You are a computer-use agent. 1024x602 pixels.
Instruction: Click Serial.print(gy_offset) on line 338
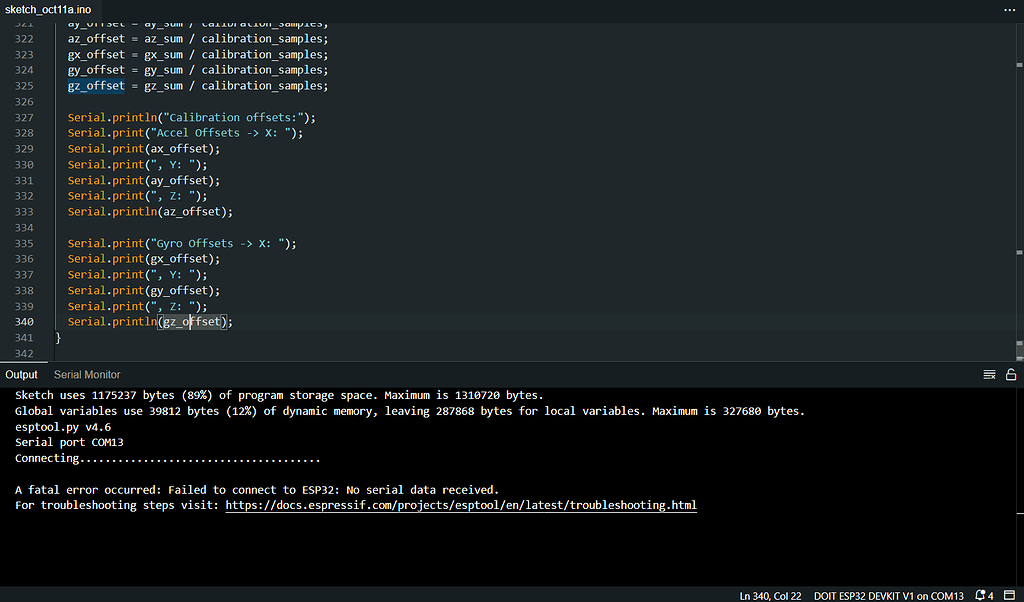pyautogui.click(x=144, y=291)
